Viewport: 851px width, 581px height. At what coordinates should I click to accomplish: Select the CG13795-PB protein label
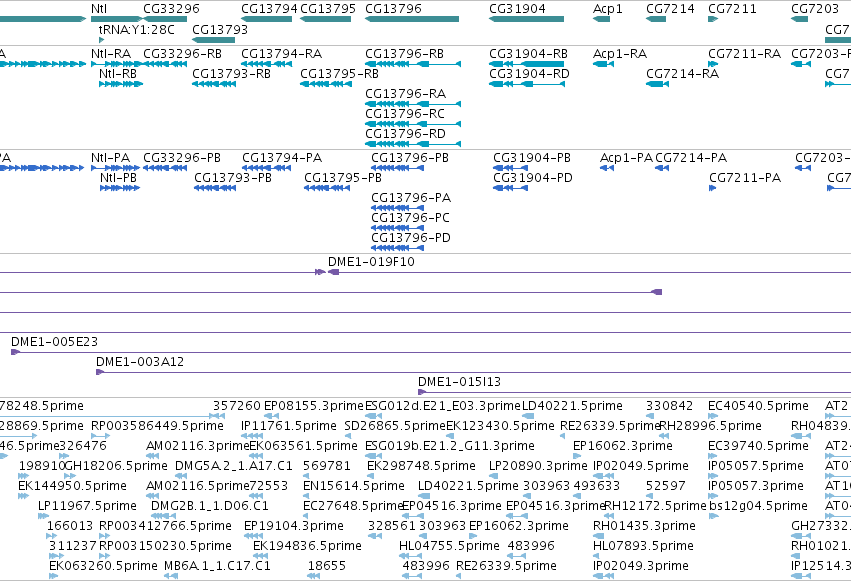pyautogui.click(x=343, y=178)
